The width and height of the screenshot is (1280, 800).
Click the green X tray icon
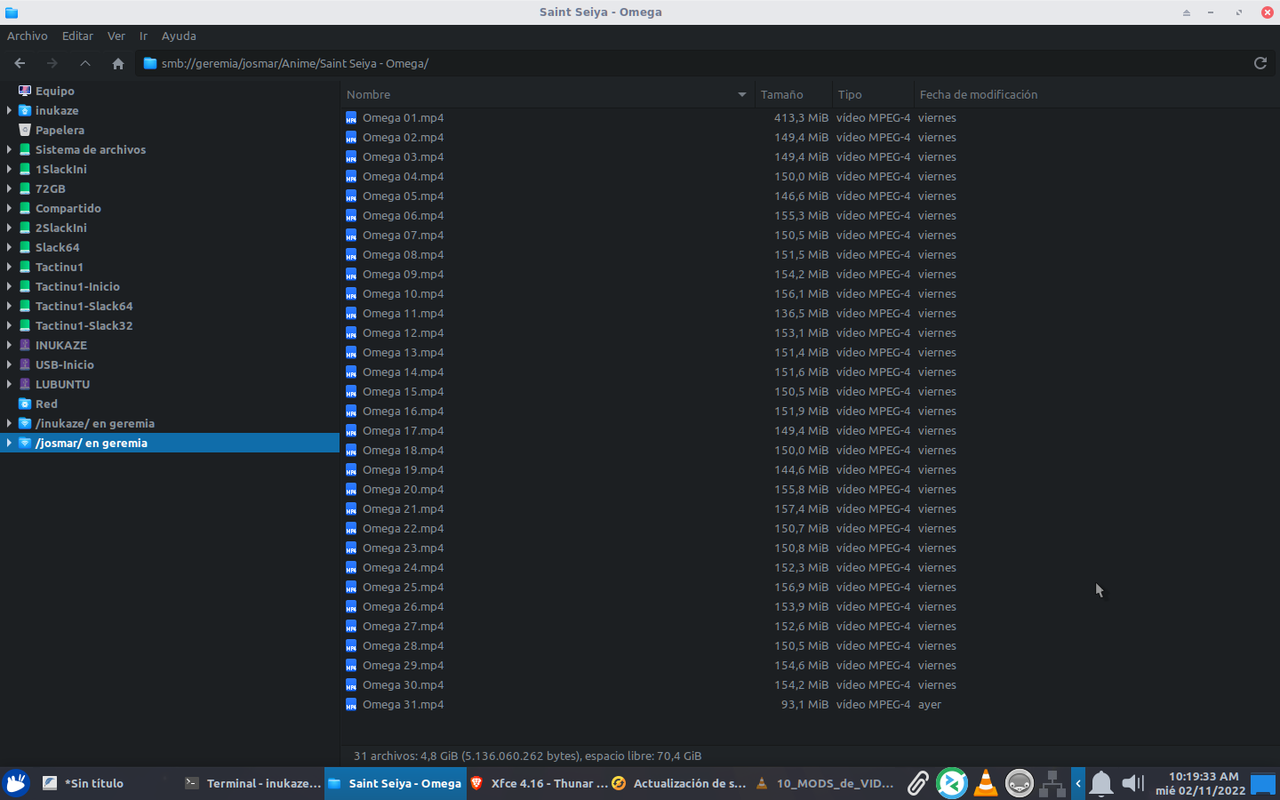click(x=952, y=783)
